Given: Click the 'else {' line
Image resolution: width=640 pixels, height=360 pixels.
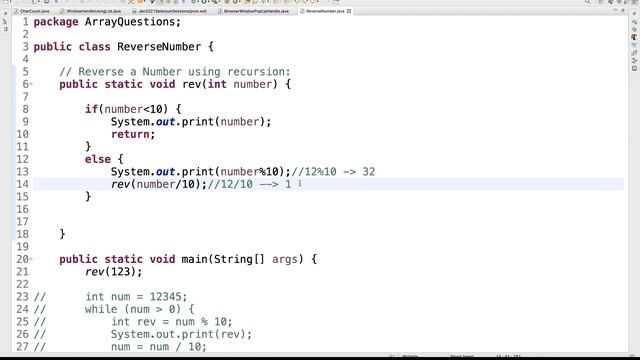Looking at the screenshot, I should (x=104, y=159).
